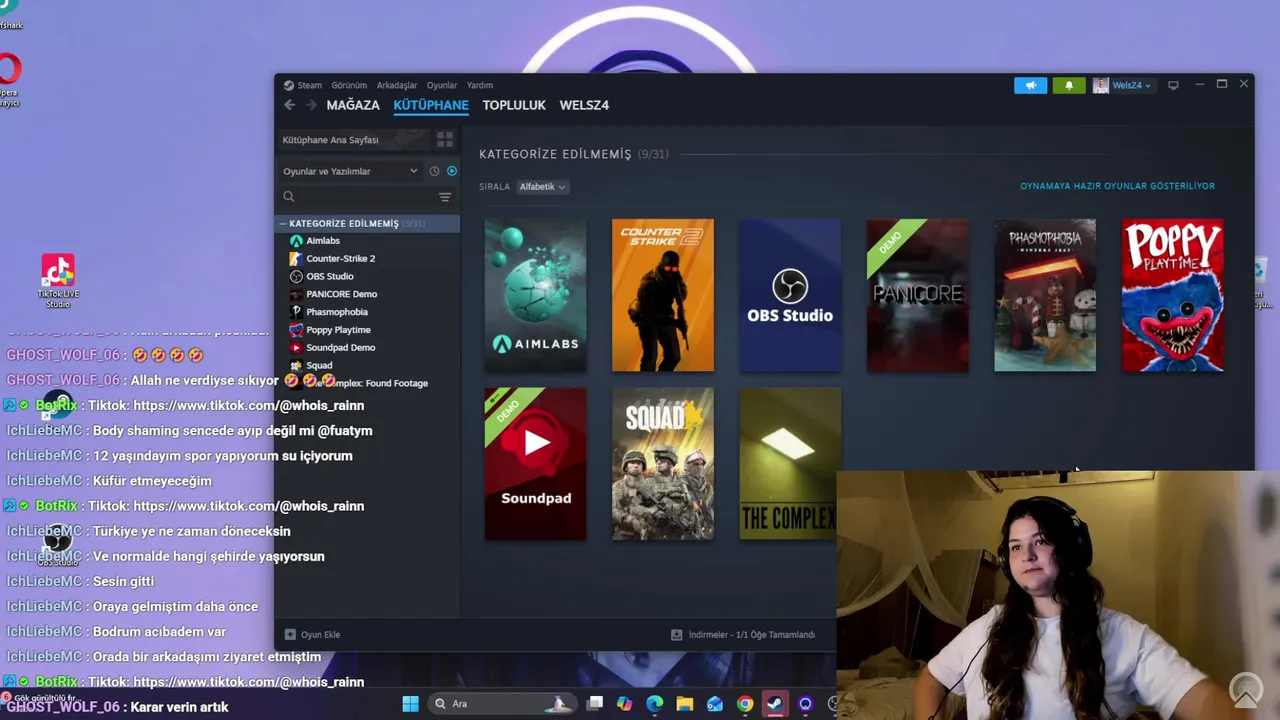The width and height of the screenshot is (1280, 720).
Task: Click the Poppy Playtime sidebar icon
Action: [296, 330]
